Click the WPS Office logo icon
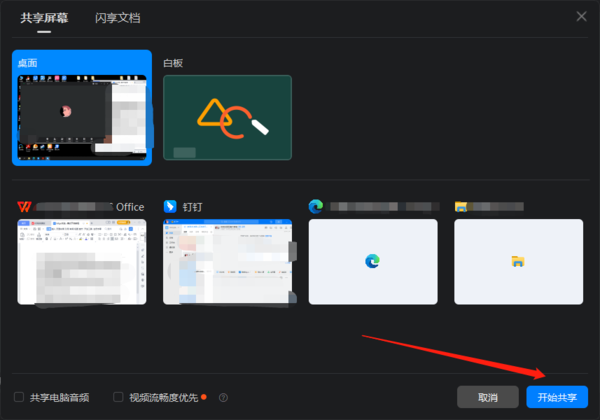The image size is (600, 420). [x=24, y=207]
